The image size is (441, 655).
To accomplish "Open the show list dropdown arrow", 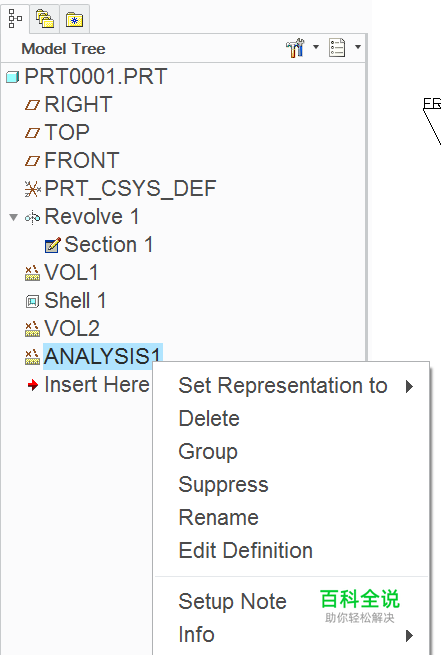I will pyautogui.click(x=357, y=47).
